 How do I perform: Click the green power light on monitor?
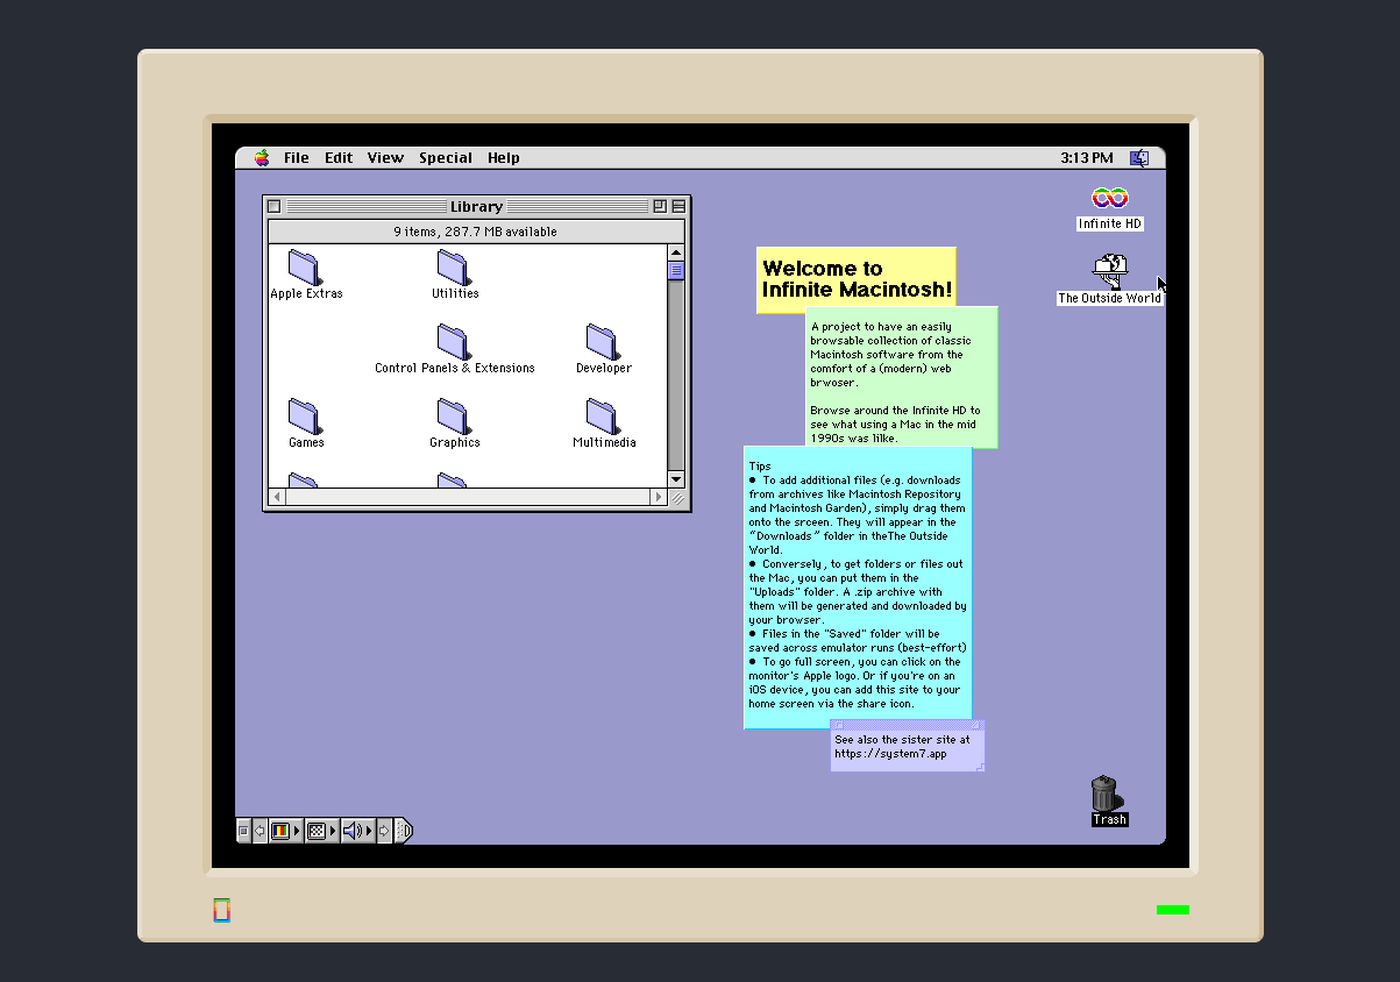[1173, 910]
